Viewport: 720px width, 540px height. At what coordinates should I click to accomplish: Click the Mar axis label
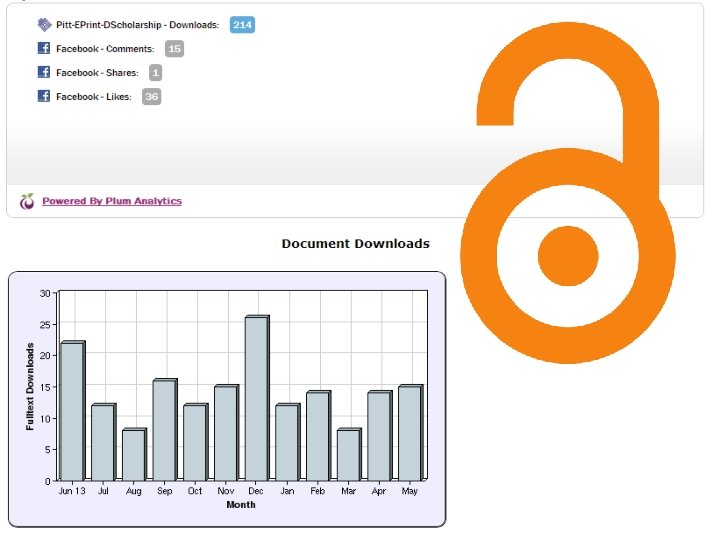point(349,491)
